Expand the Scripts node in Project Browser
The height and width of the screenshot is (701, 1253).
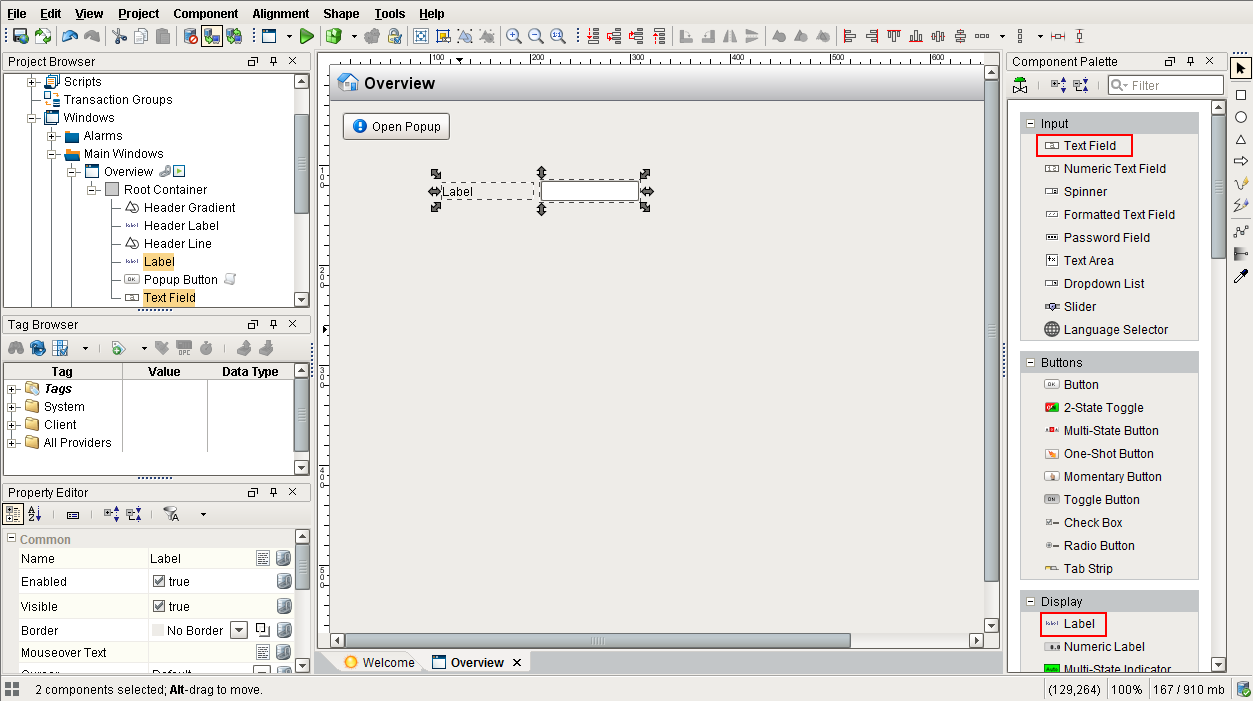(33, 81)
